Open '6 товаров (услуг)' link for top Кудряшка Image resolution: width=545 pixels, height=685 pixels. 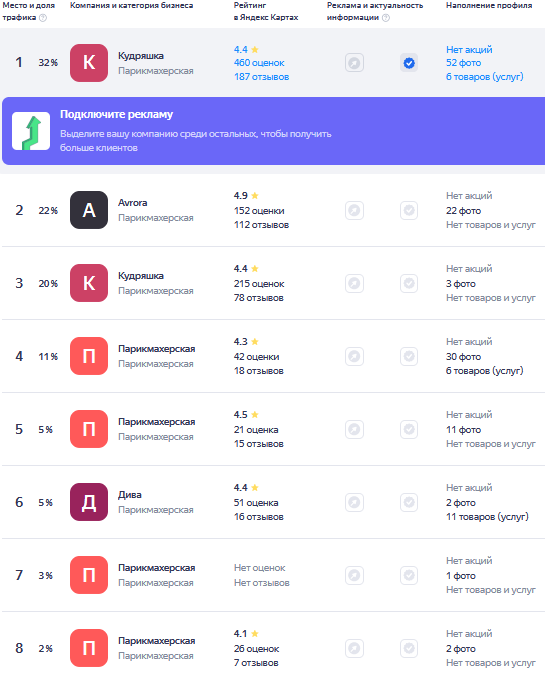[x=484, y=77]
